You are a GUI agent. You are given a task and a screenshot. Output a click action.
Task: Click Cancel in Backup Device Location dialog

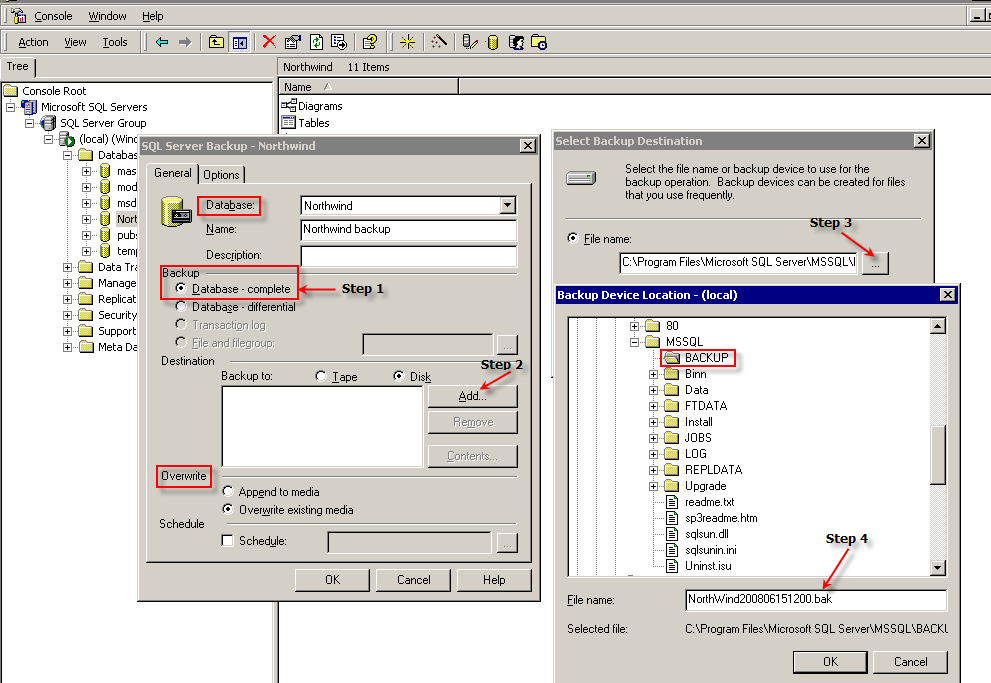tap(910, 662)
